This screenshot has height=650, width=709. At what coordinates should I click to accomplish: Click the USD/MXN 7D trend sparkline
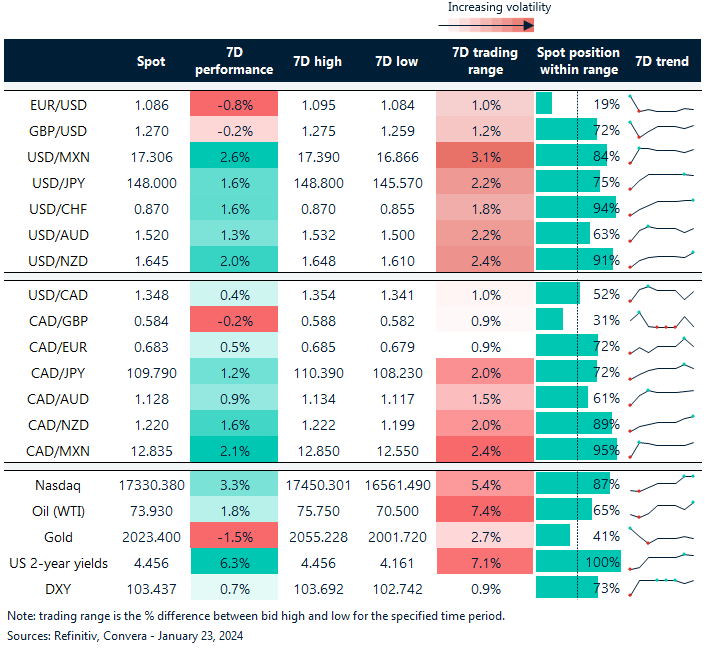click(660, 156)
